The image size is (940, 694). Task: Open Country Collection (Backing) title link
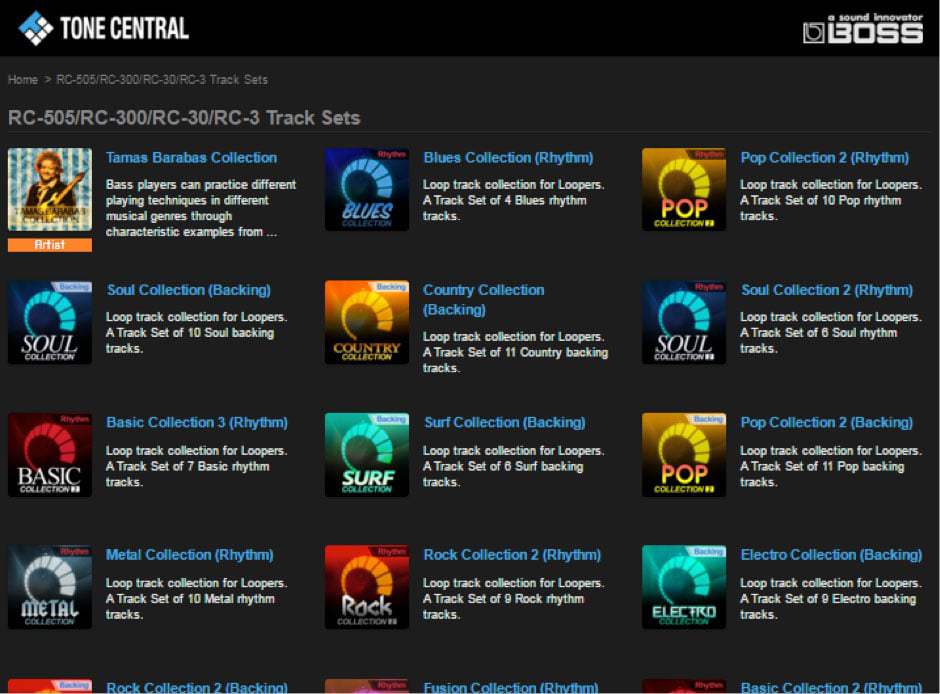point(484,300)
